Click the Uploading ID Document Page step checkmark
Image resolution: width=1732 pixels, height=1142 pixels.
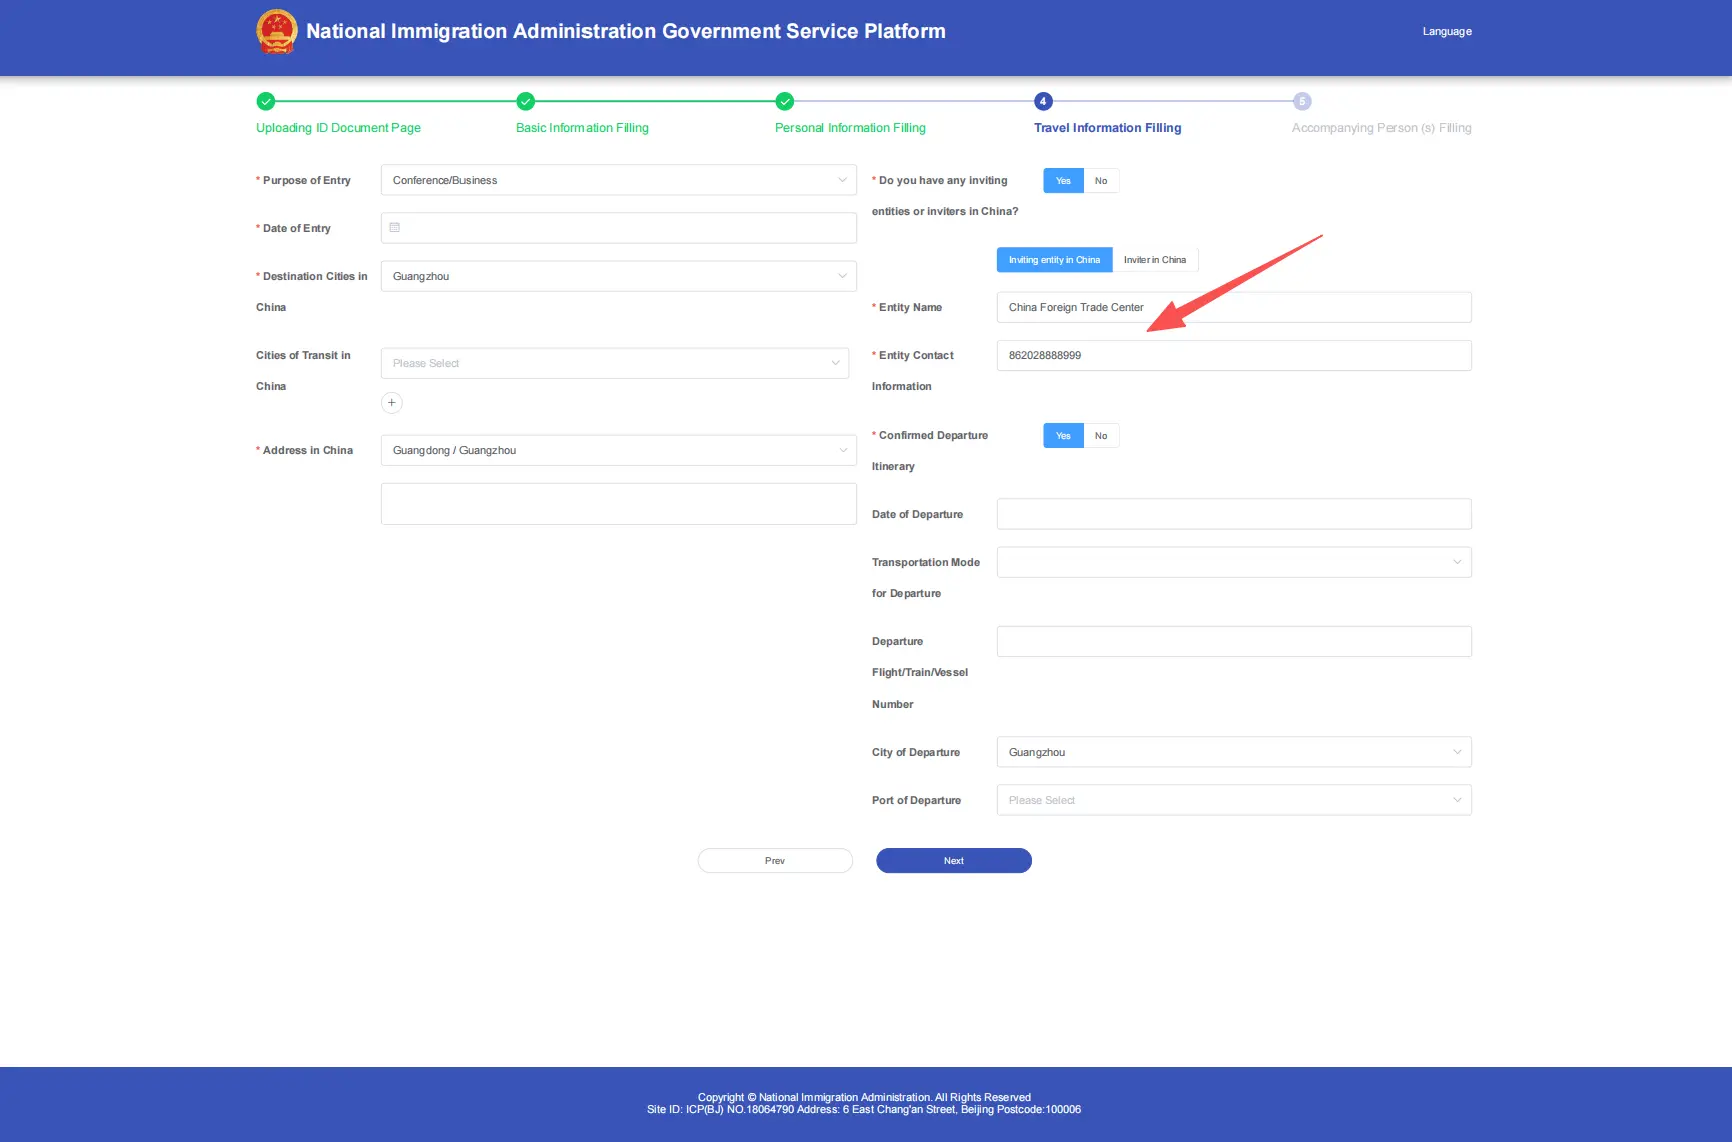266,101
